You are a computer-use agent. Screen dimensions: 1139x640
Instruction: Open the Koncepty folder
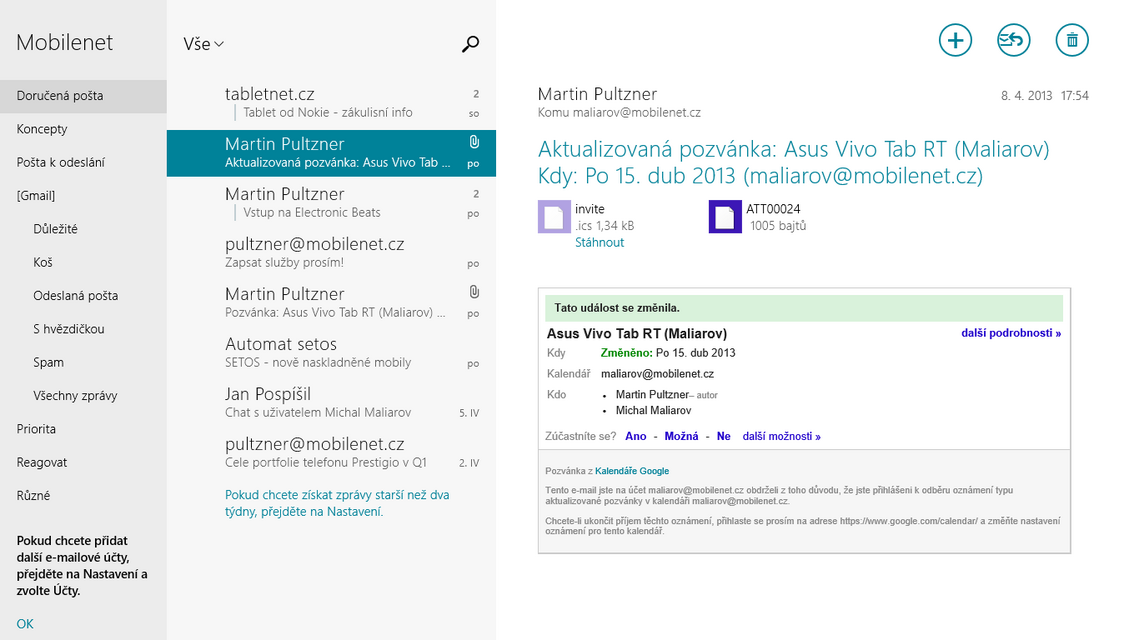(x=42, y=129)
